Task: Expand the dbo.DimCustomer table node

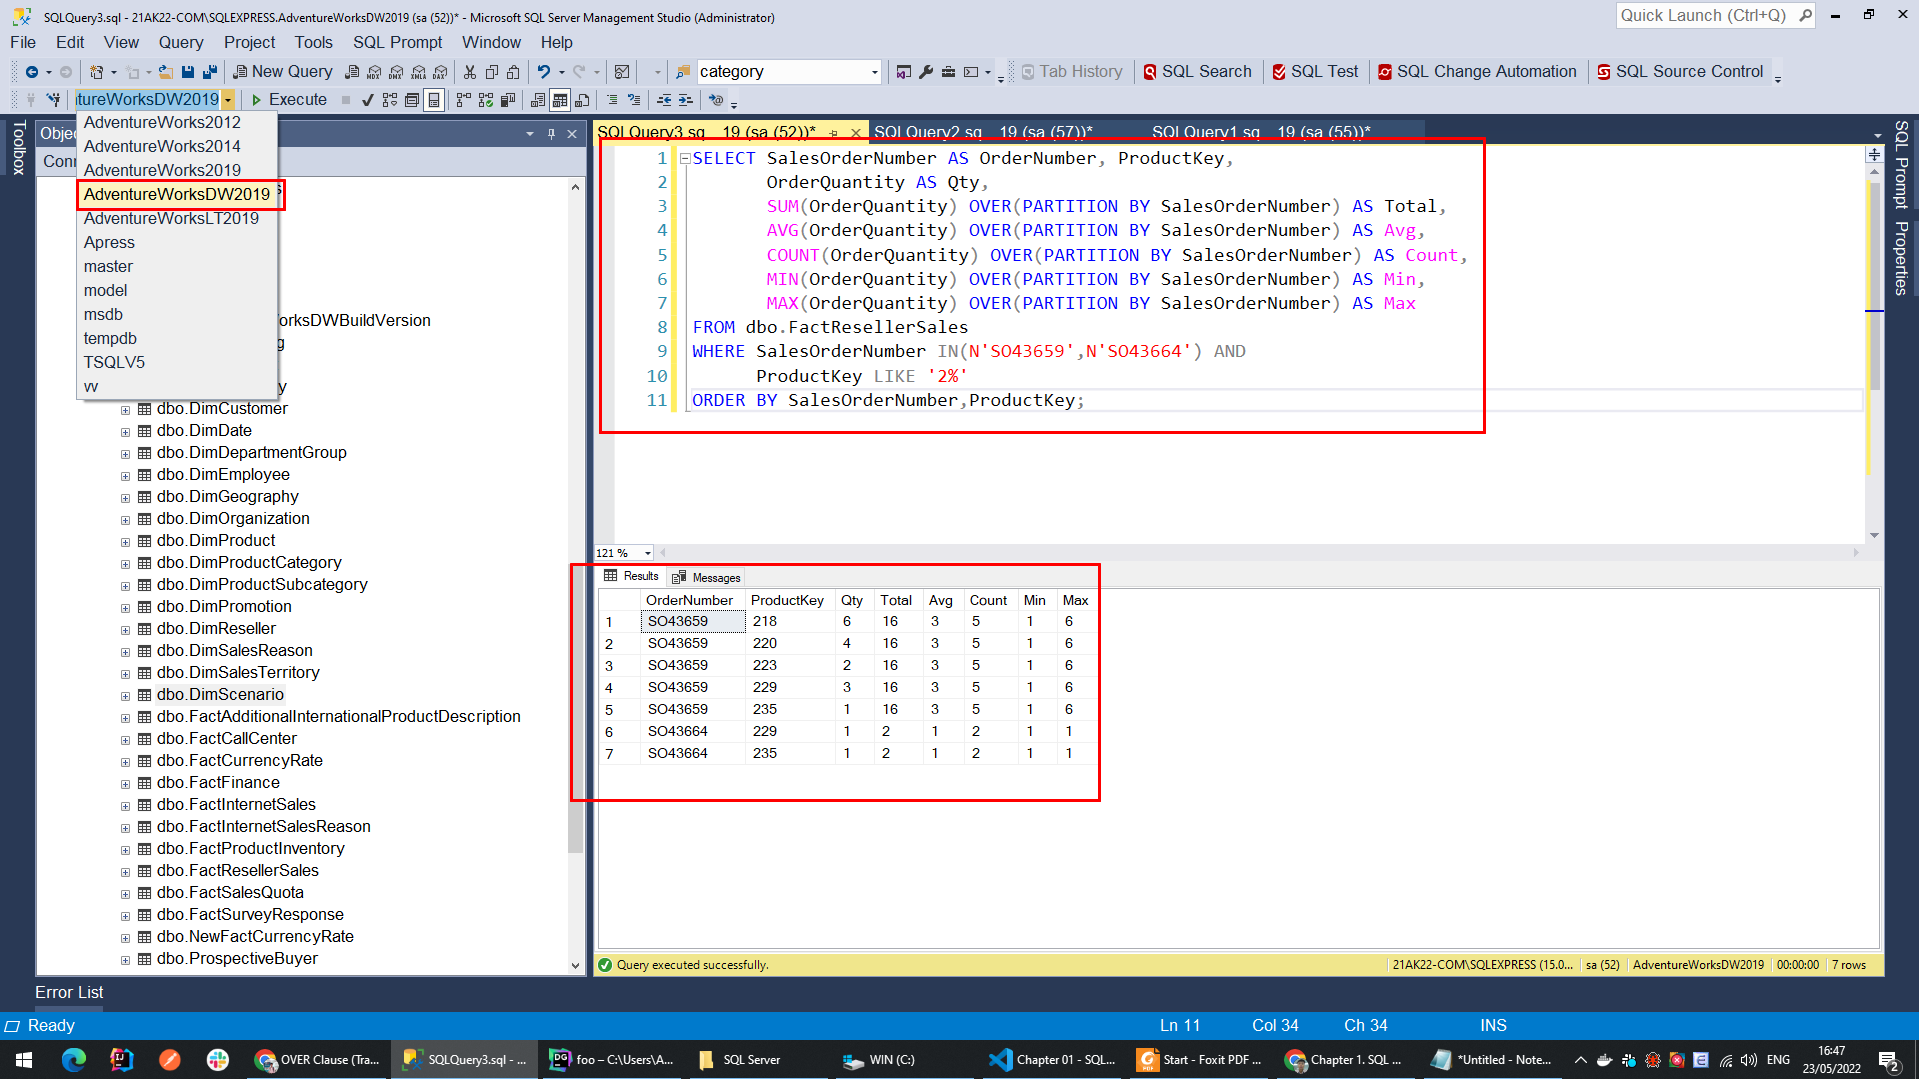Action: [125, 409]
